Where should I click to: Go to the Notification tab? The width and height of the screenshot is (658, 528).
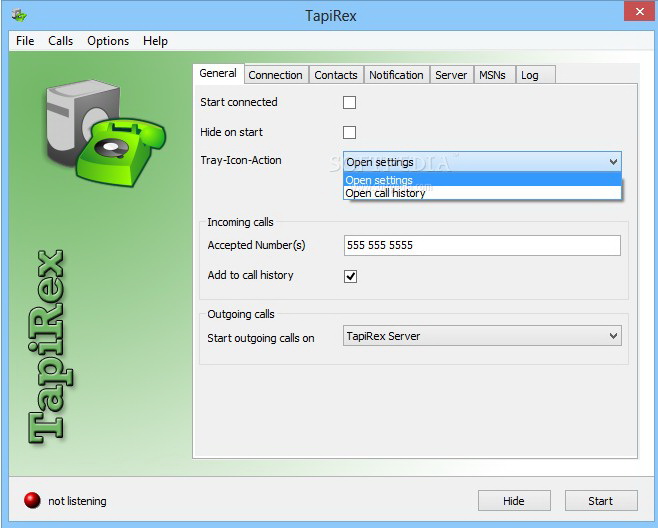coord(396,75)
